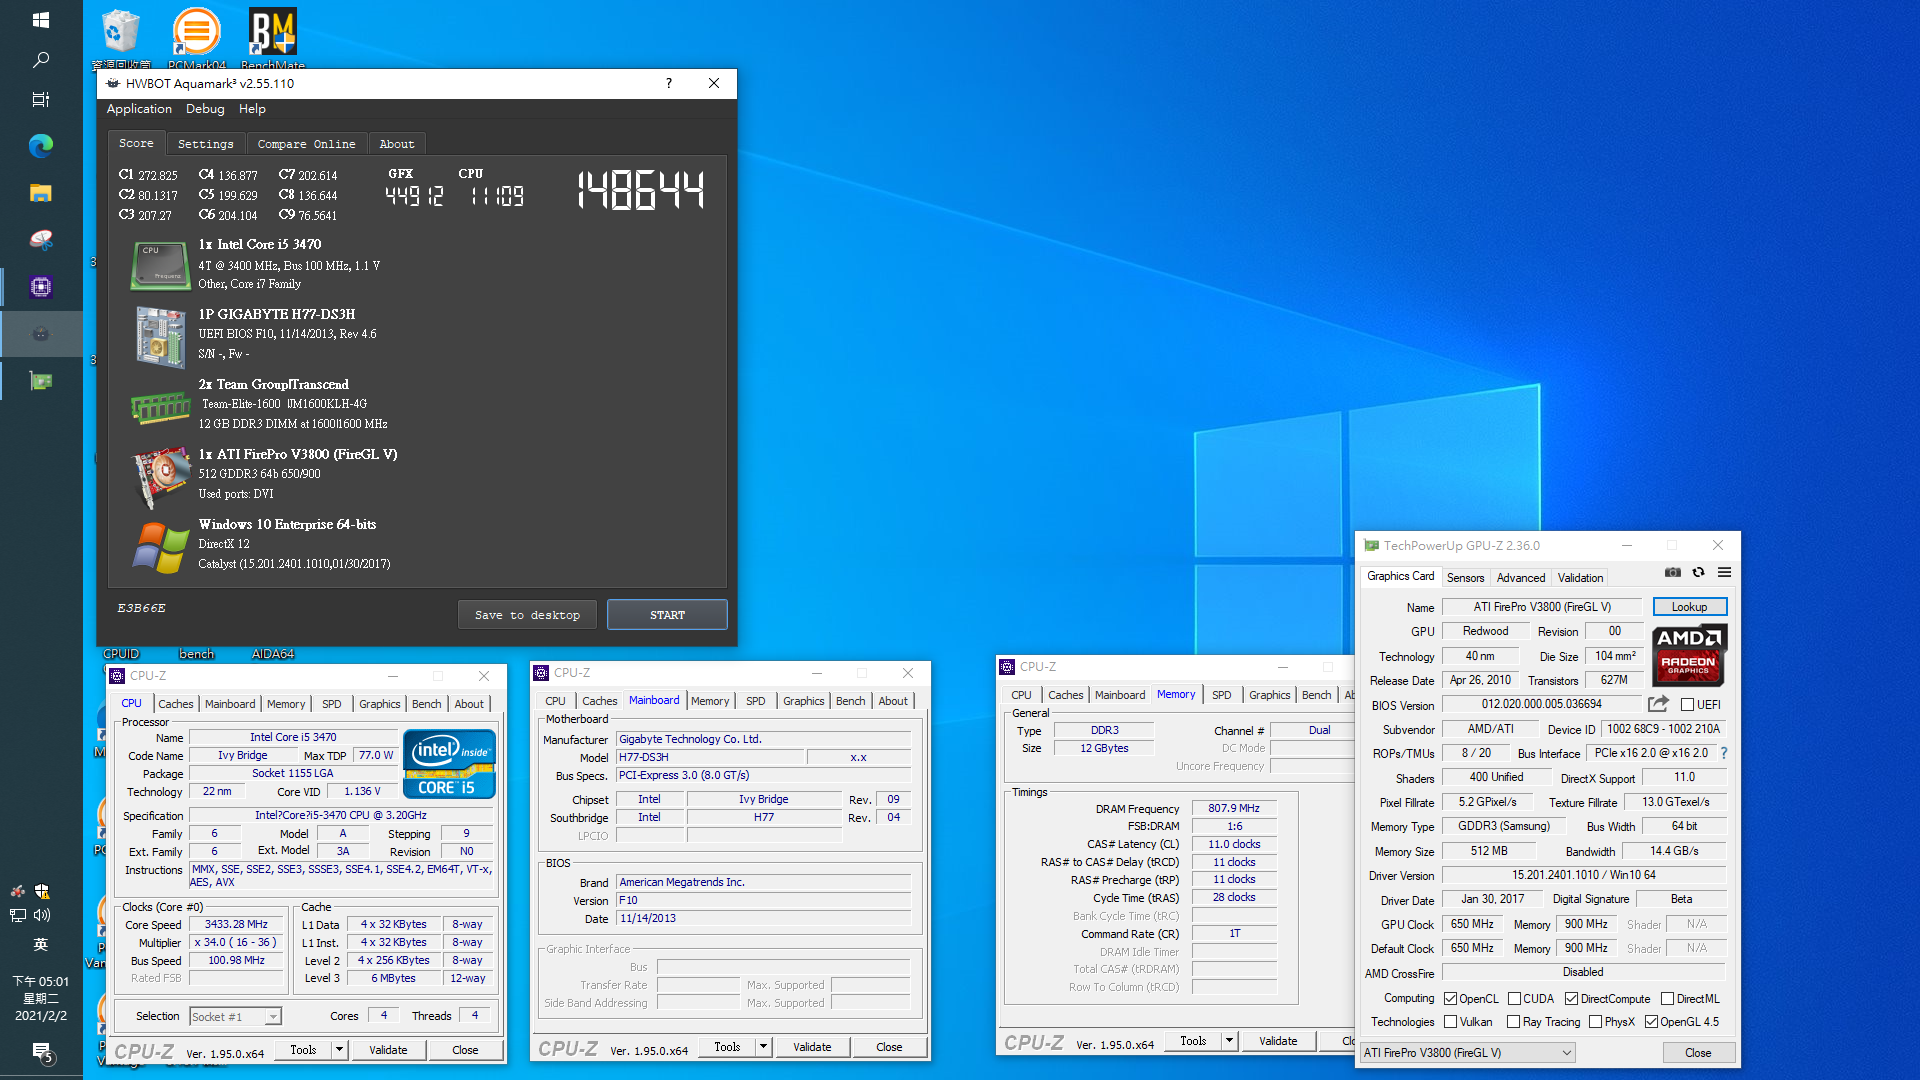The width and height of the screenshot is (1920, 1080).
Task: Toggle the DirectCompute checkbox
Action: point(1571,999)
